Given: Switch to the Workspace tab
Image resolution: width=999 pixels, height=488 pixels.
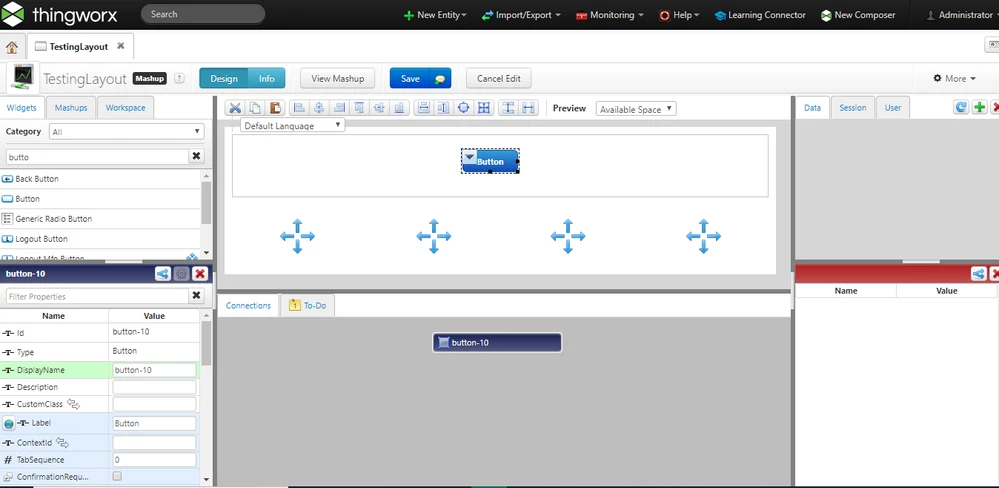Looking at the screenshot, I should (x=126, y=108).
